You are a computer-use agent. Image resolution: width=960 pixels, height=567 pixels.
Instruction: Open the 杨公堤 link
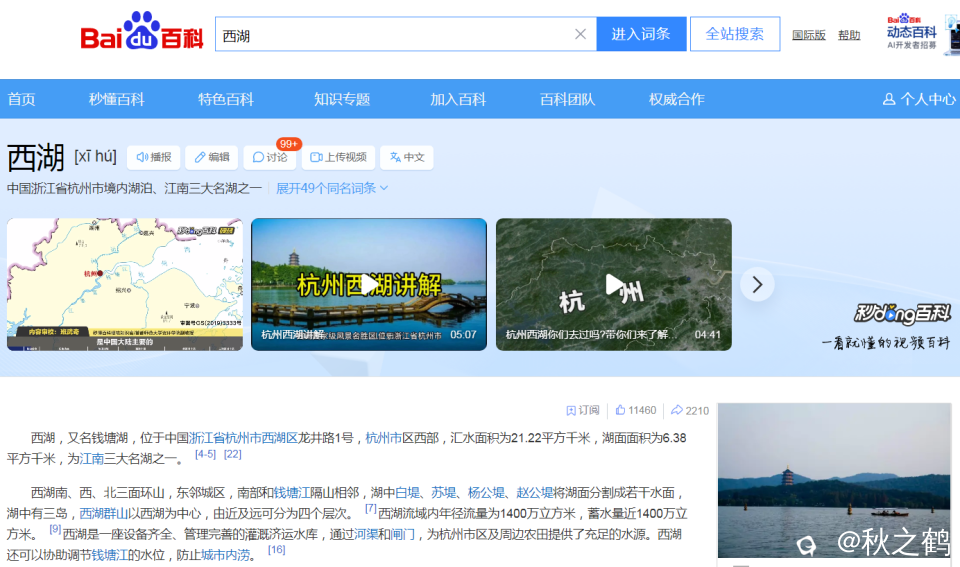486,493
